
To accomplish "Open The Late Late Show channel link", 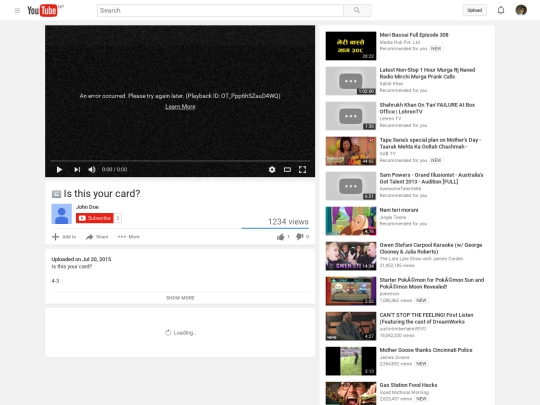I will (x=421, y=259).
